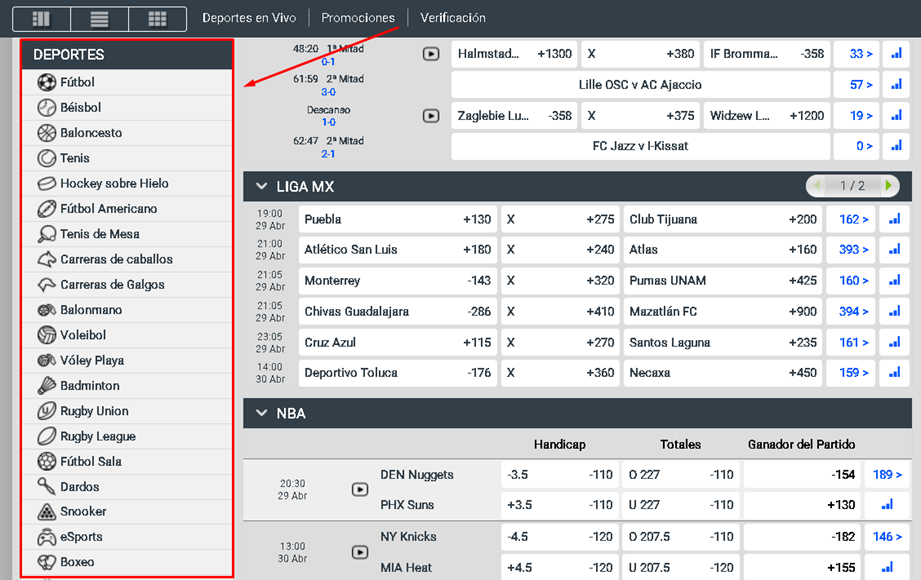The image size is (921, 580).
Task: Select Fútbol Americano category
Action: (x=127, y=209)
